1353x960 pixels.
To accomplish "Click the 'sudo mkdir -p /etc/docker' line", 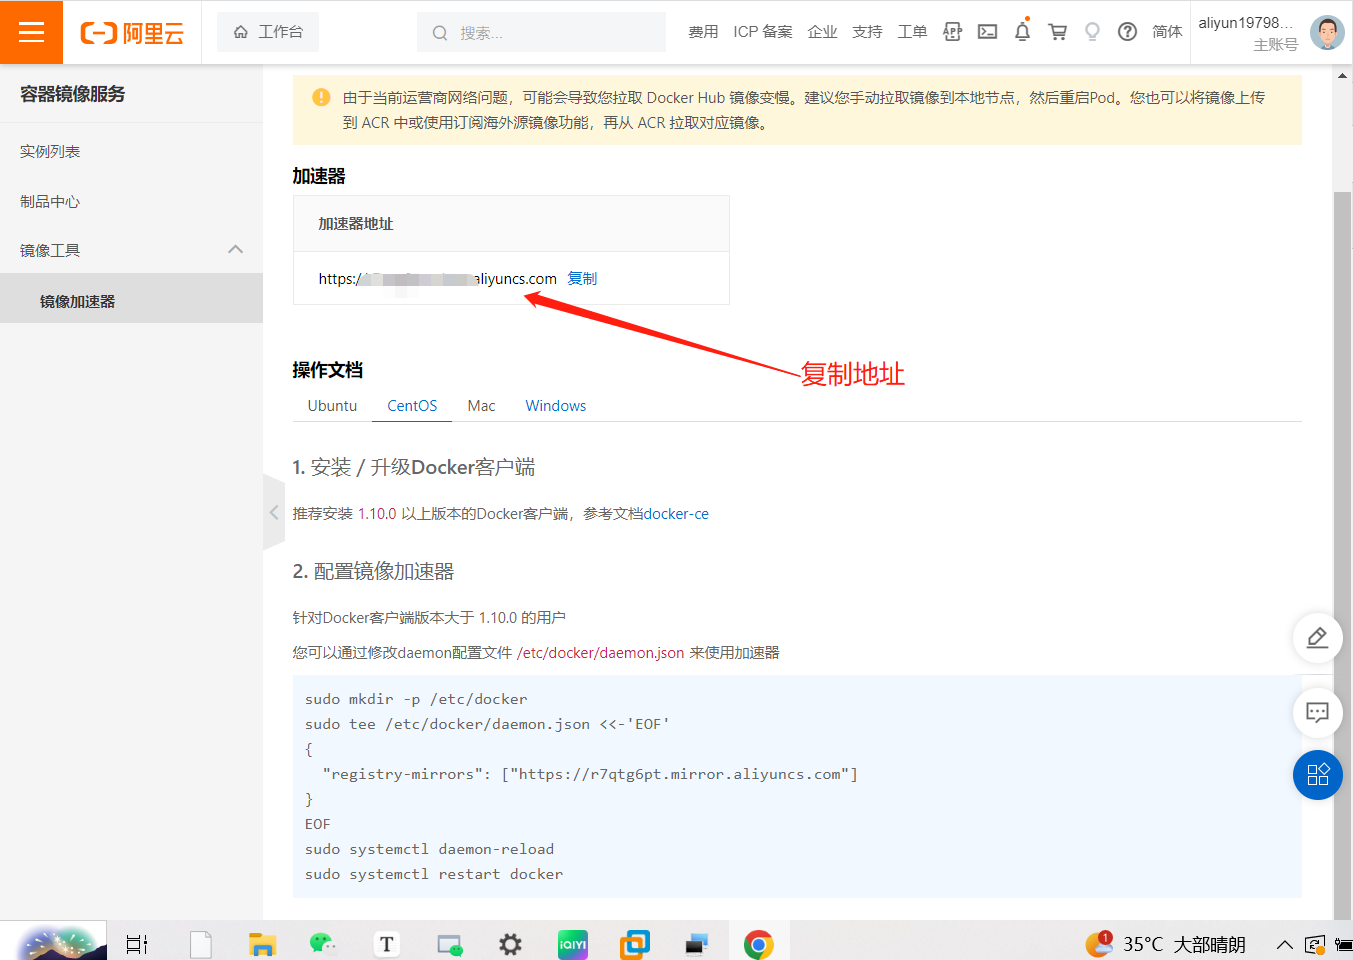I will pos(416,699).
